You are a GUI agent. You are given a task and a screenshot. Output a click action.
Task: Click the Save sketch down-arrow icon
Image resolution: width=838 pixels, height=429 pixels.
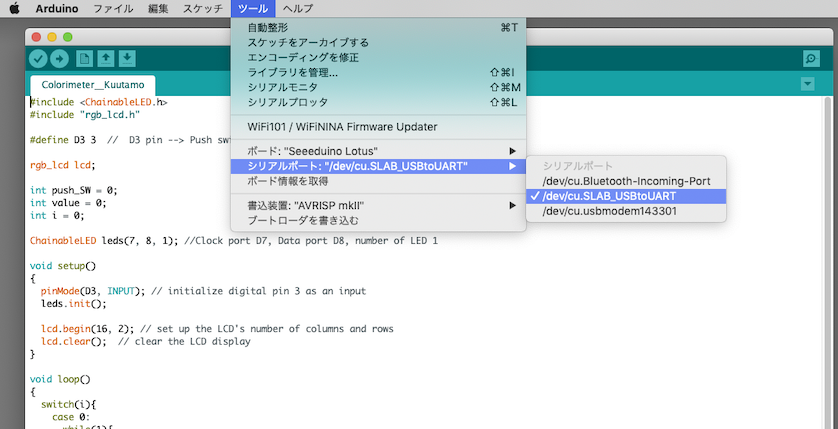[x=127, y=59]
